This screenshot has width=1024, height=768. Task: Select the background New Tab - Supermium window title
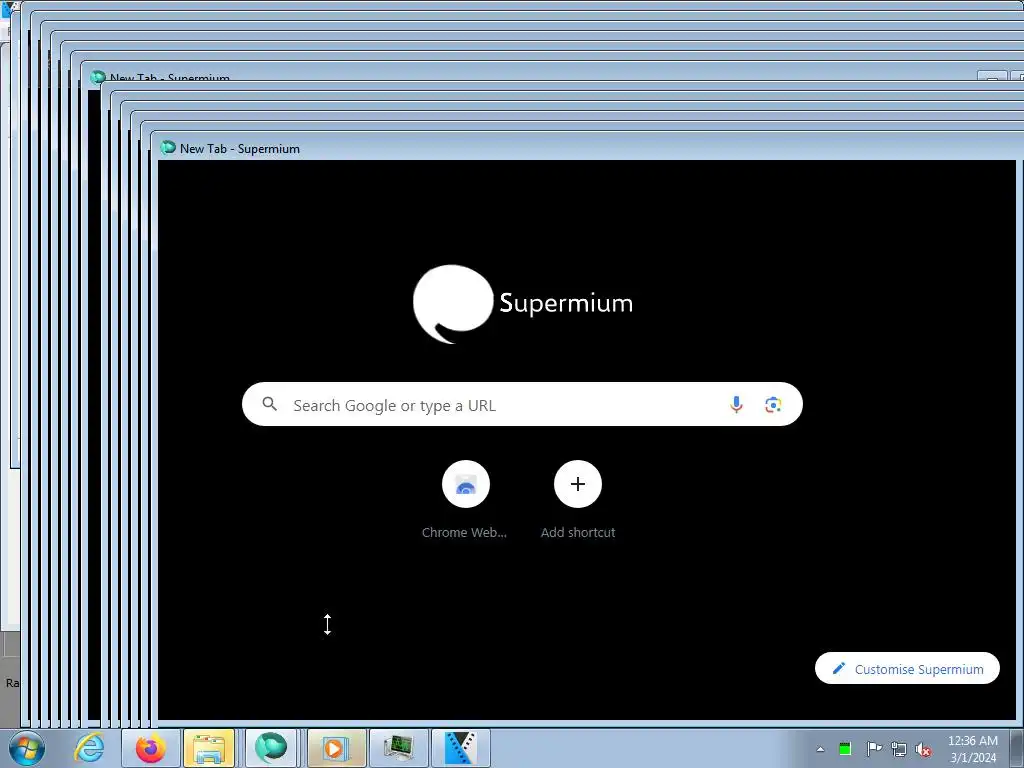[170, 78]
